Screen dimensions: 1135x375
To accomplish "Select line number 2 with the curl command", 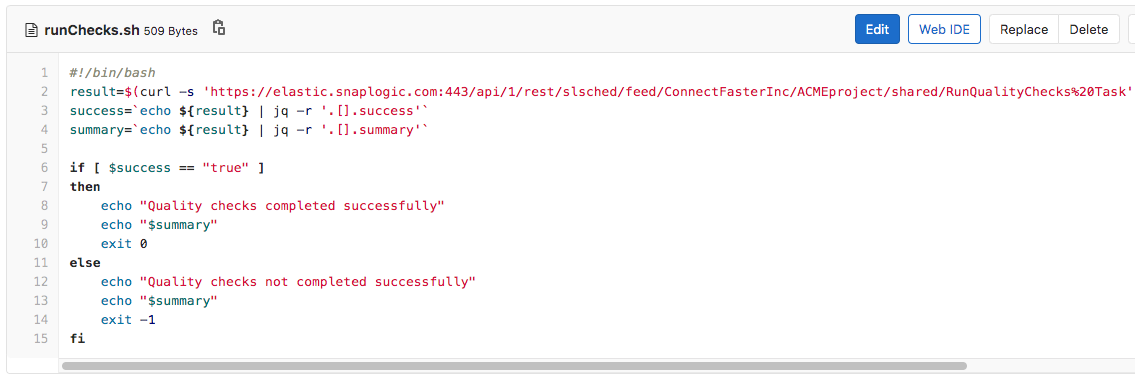I will tap(44, 92).
